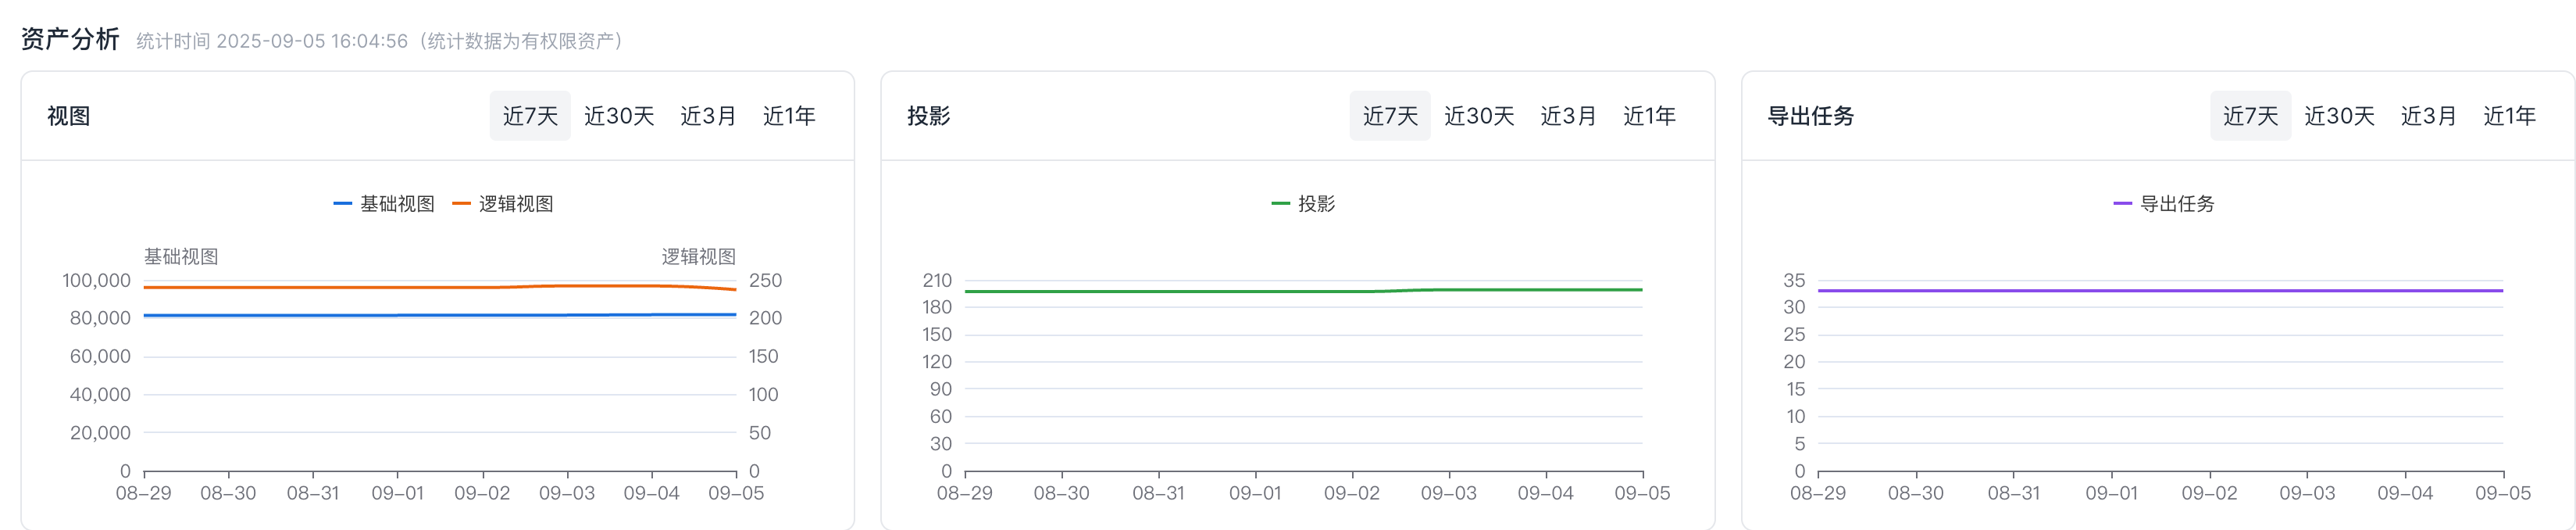Toggle the 基础视图 legend series
Image resolution: width=2576 pixels, height=530 pixels.
pyautogui.click(x=397, y=204)
